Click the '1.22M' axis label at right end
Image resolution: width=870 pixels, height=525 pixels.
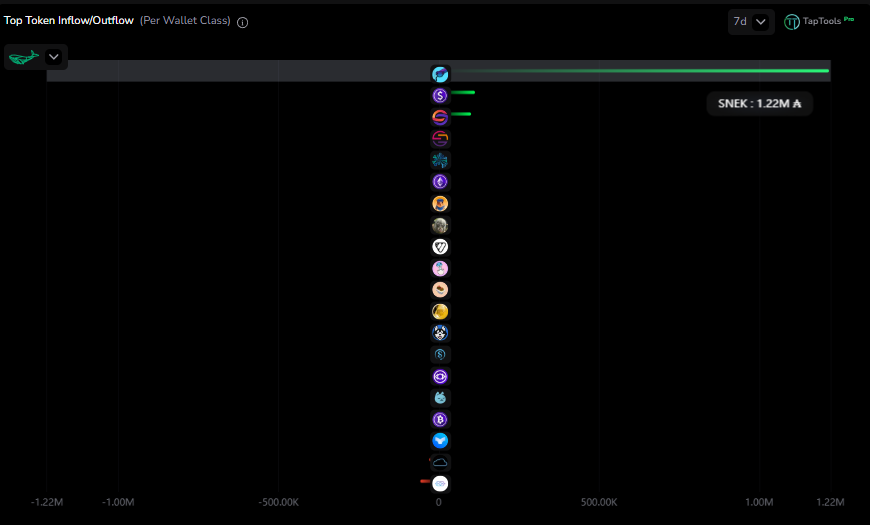830,502
